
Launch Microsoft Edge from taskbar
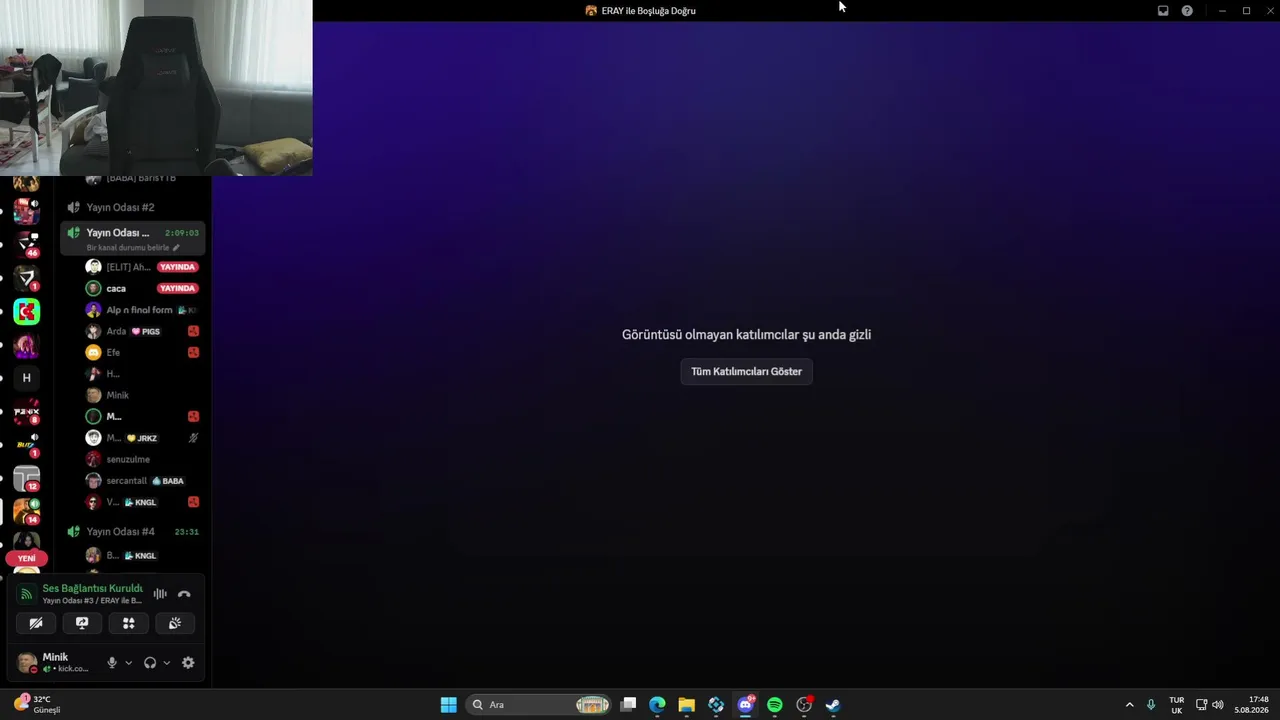coord(657,705)
